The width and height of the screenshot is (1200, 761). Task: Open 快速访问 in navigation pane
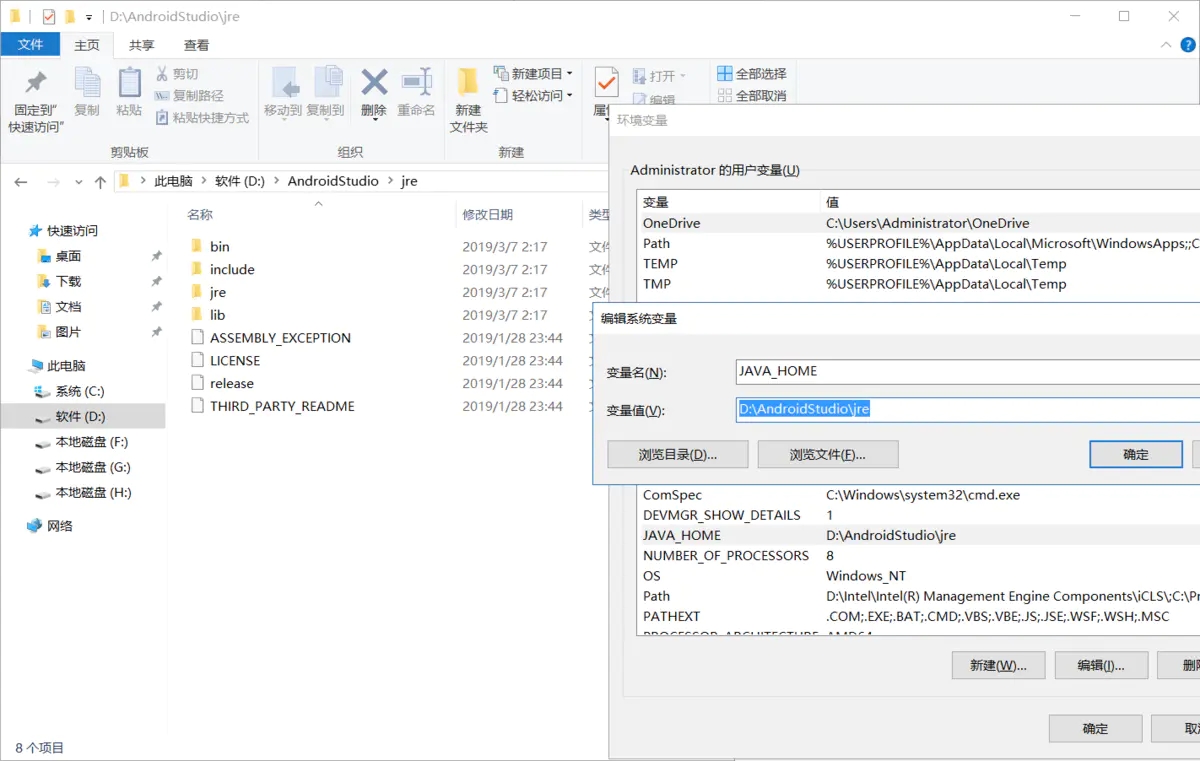(72, 231)
